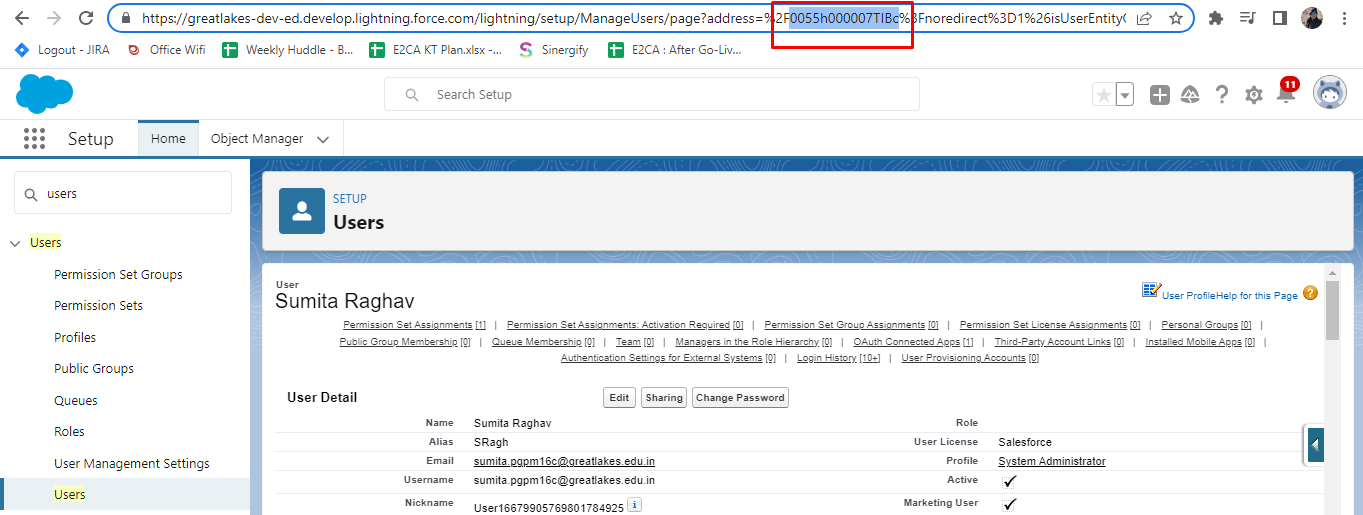This screenshot has width=1363, height=515.
Task: Expand the collapsed side panel arrow
Action: pyautogui.click(x=1315, y=444)
